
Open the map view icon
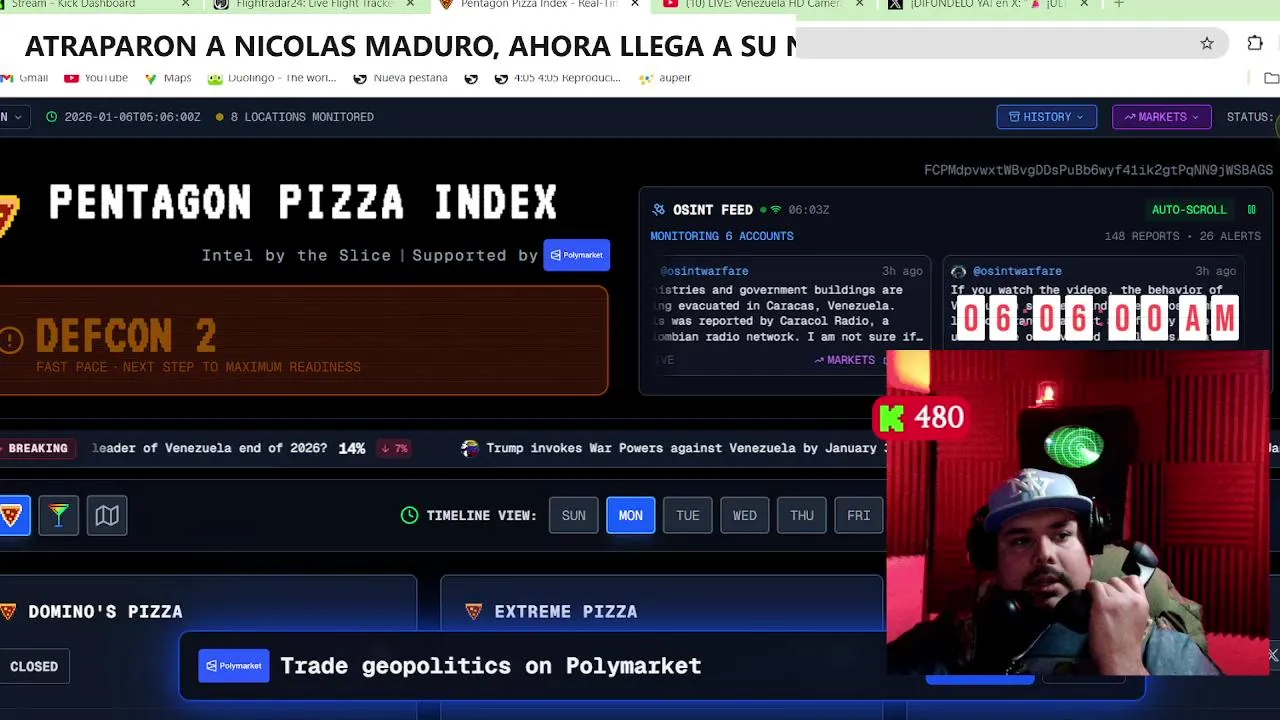point(107,515)
